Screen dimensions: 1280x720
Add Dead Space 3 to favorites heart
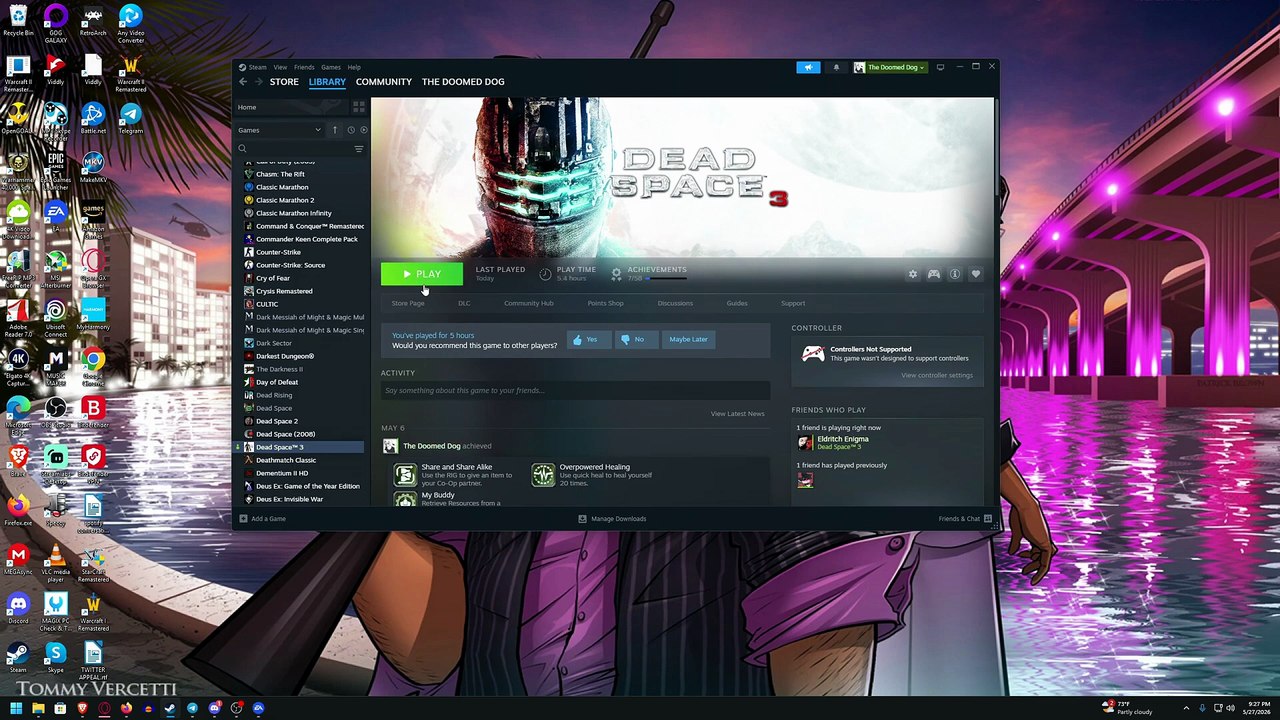976,274
